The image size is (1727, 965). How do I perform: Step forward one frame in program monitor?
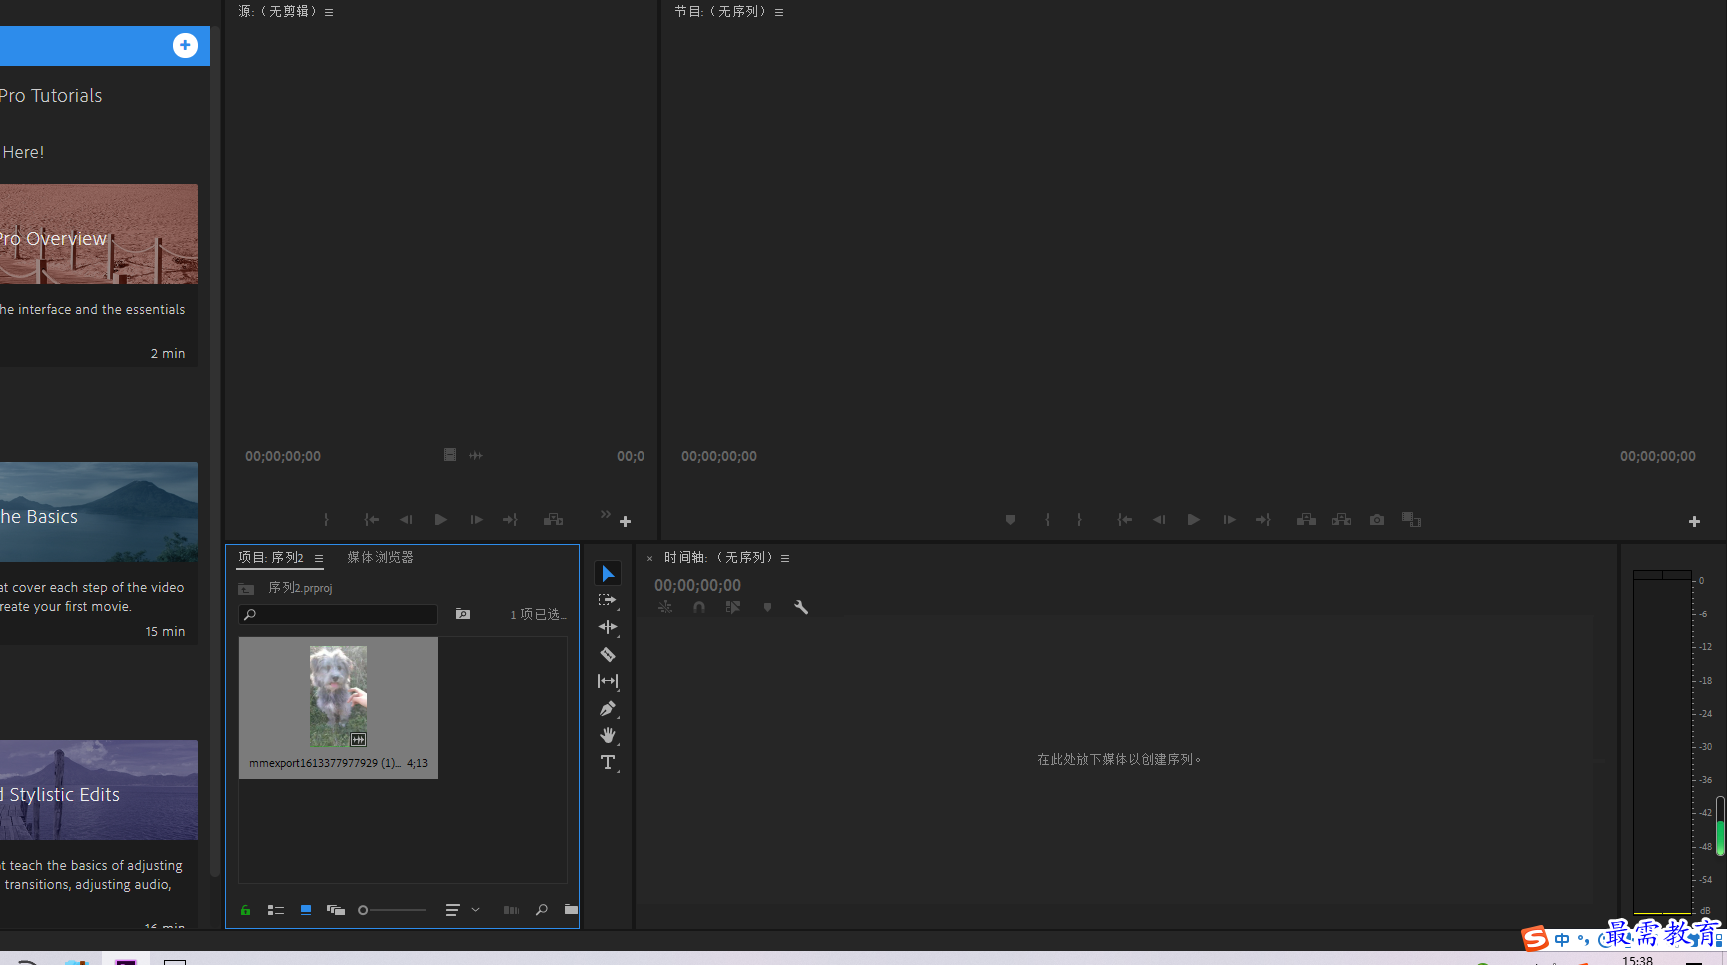pyautogui.click(x=1229, y=520)
